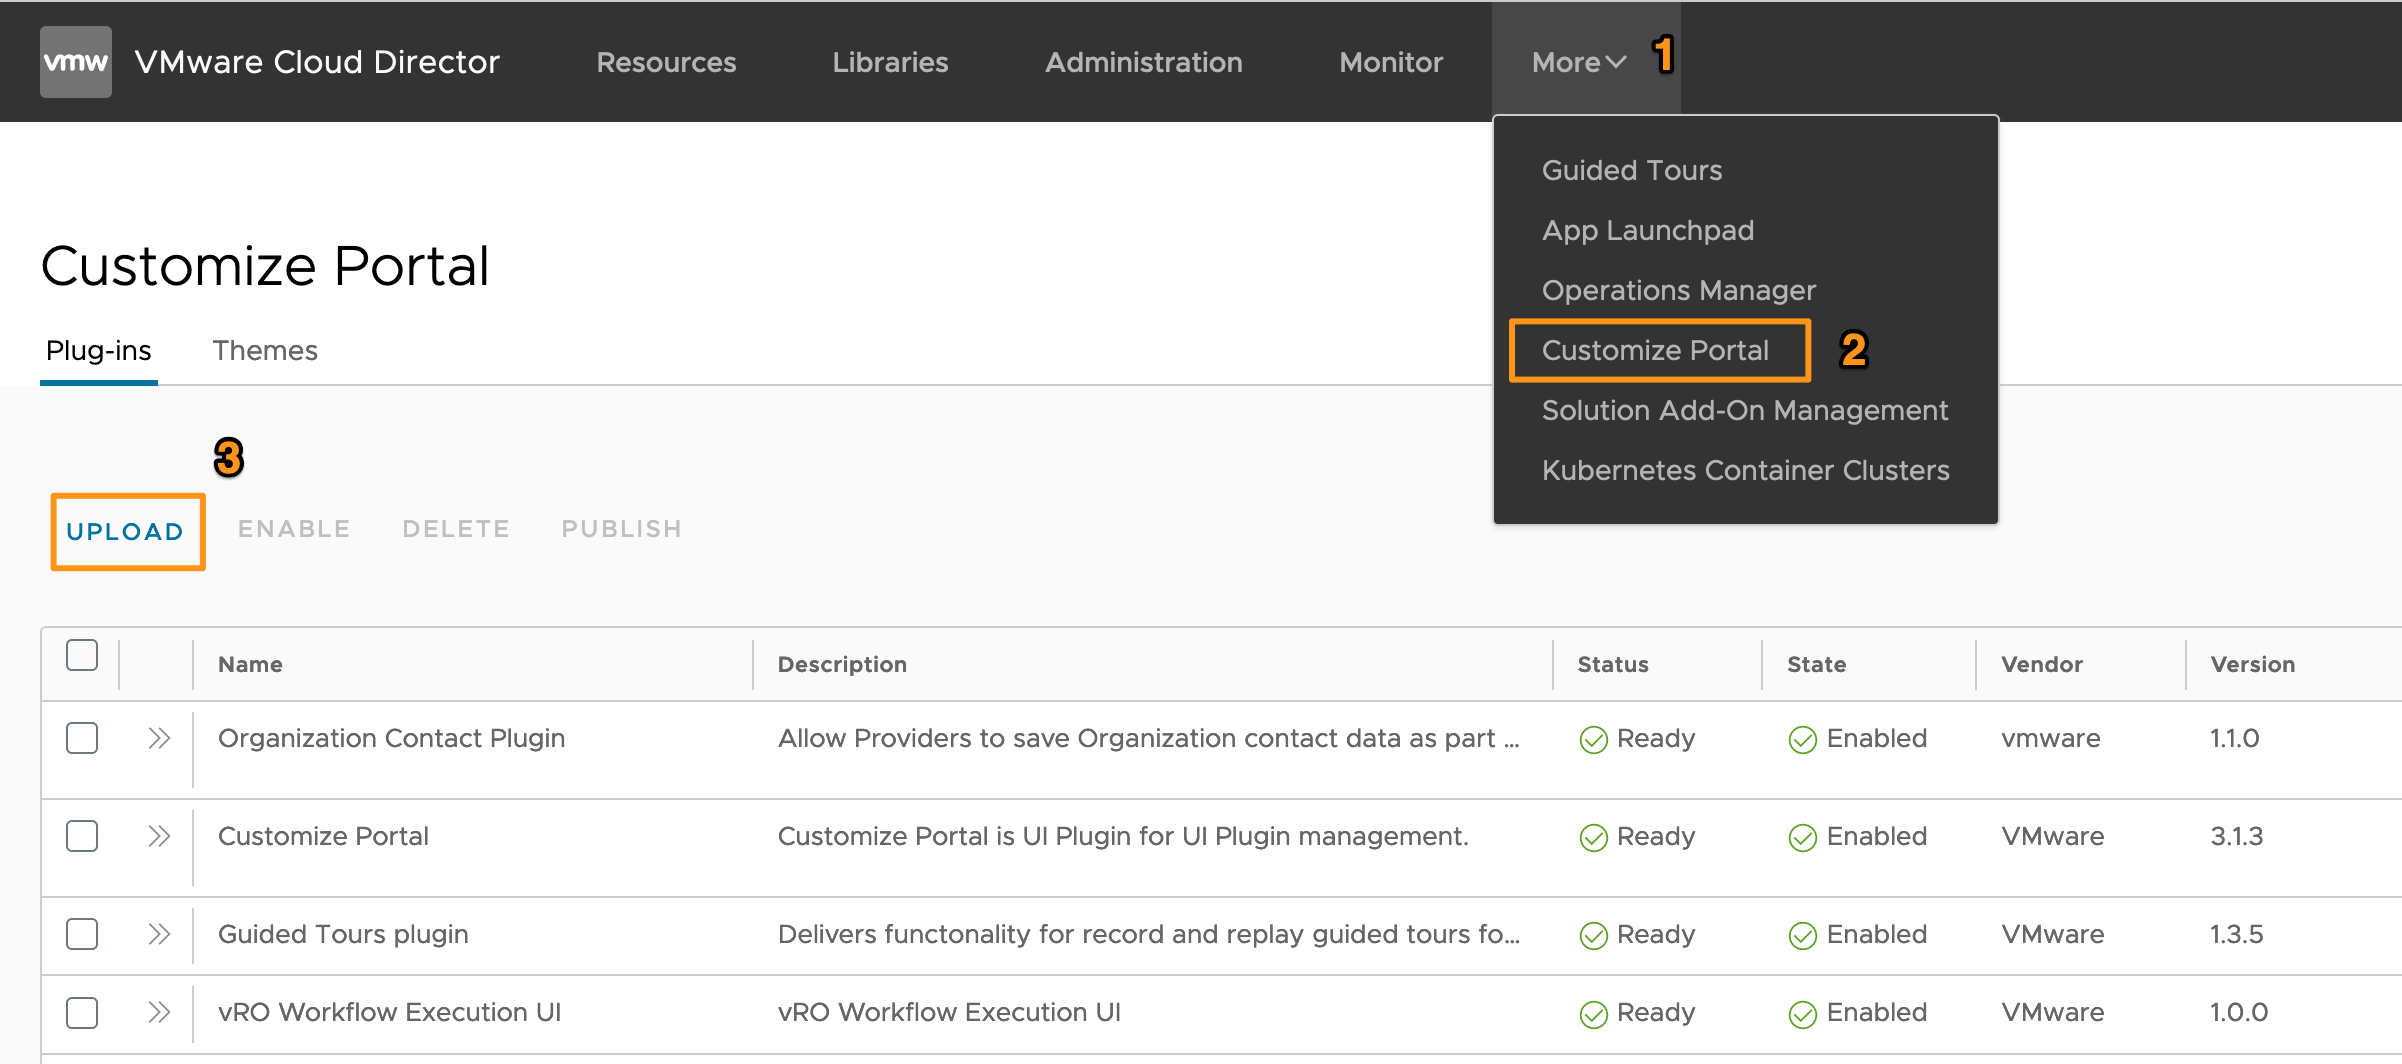Click the vmw logo icon
Screen dimensions: 2402x1064
(76, 62)
